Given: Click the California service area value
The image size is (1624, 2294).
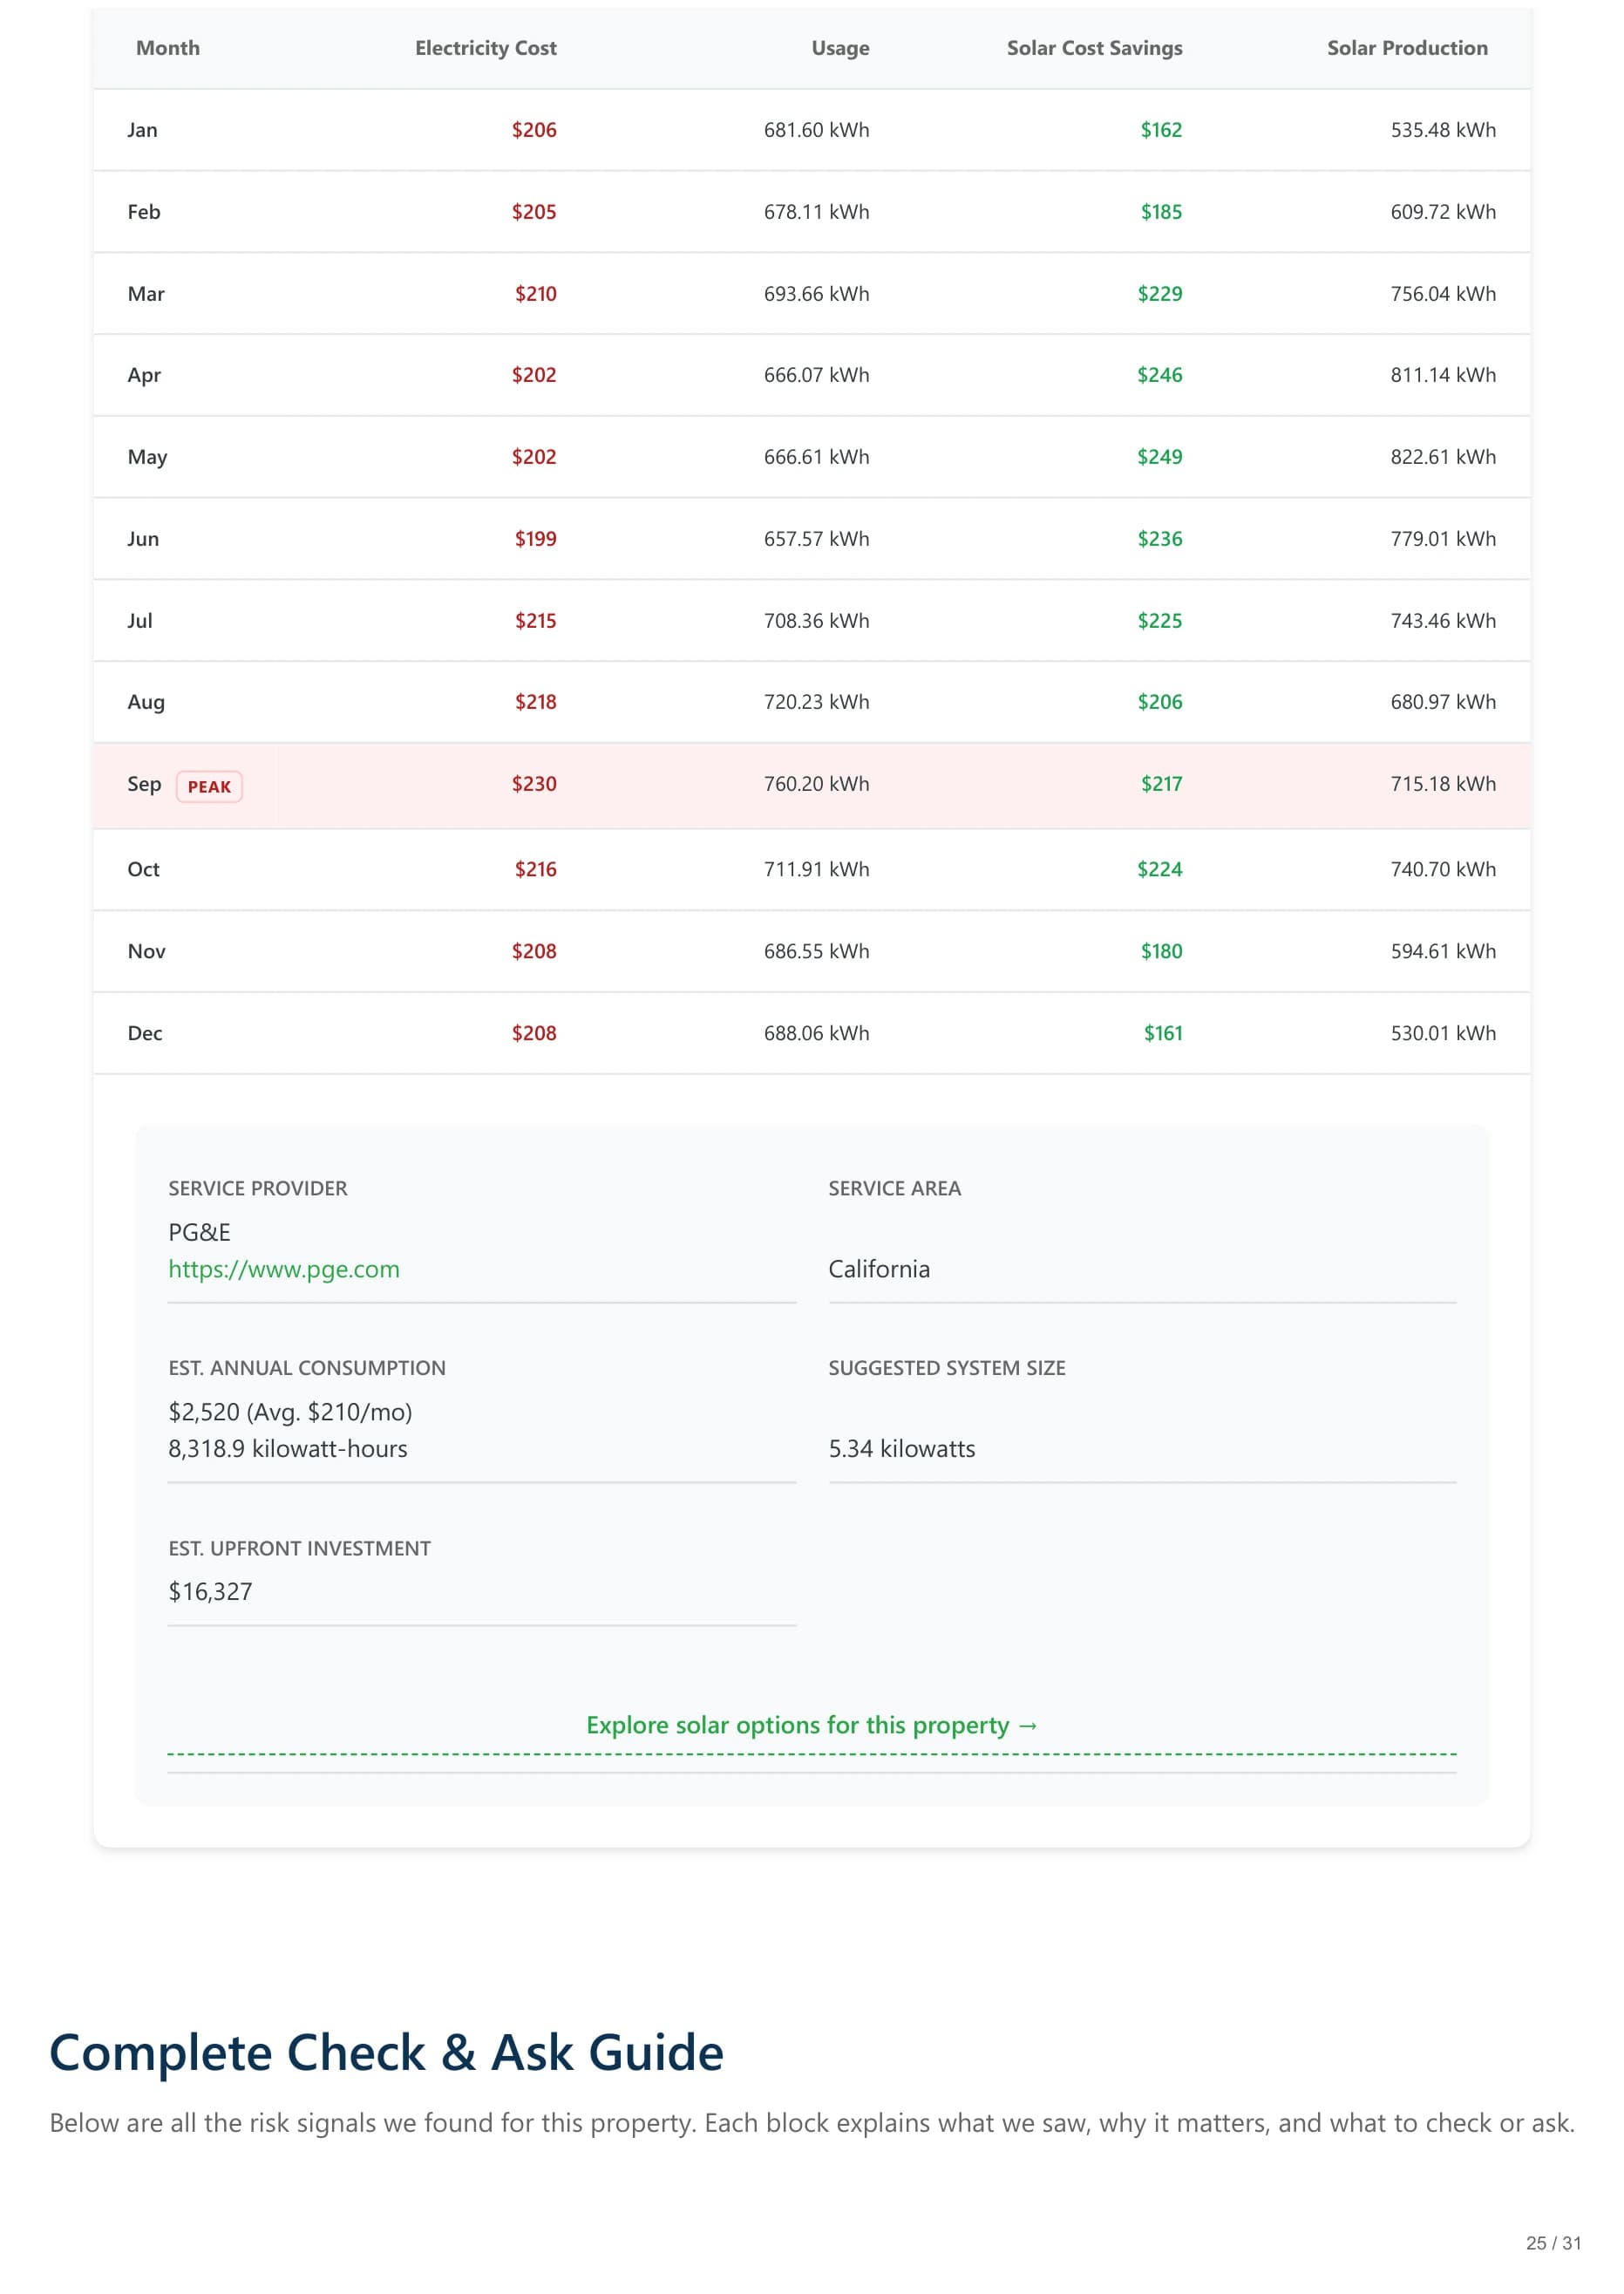Looking at the screenshot, I should 879,1269.
